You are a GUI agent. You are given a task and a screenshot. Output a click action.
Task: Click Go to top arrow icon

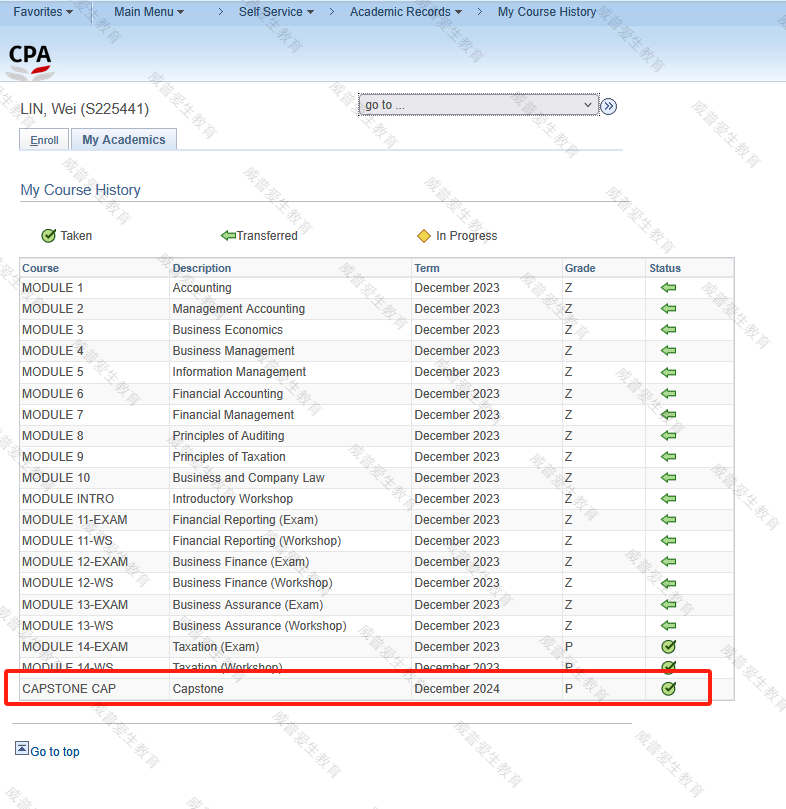tap(22, 748)
